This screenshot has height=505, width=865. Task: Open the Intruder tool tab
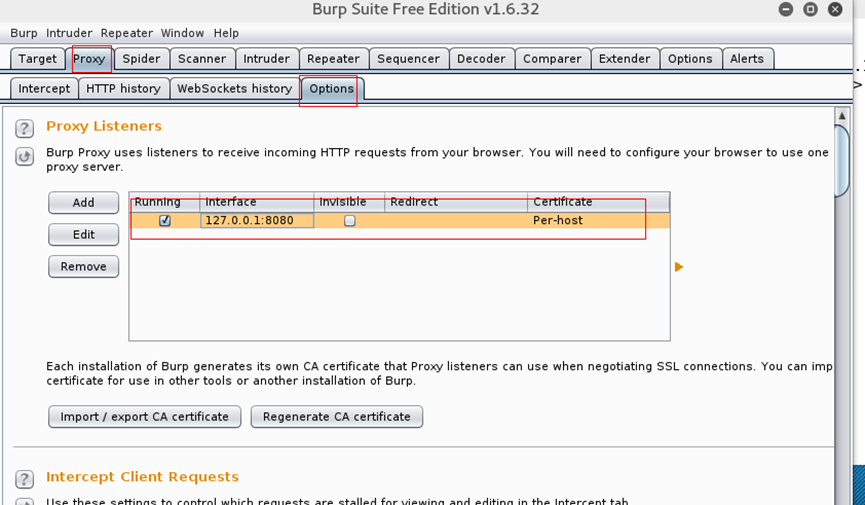coord(266,59)
